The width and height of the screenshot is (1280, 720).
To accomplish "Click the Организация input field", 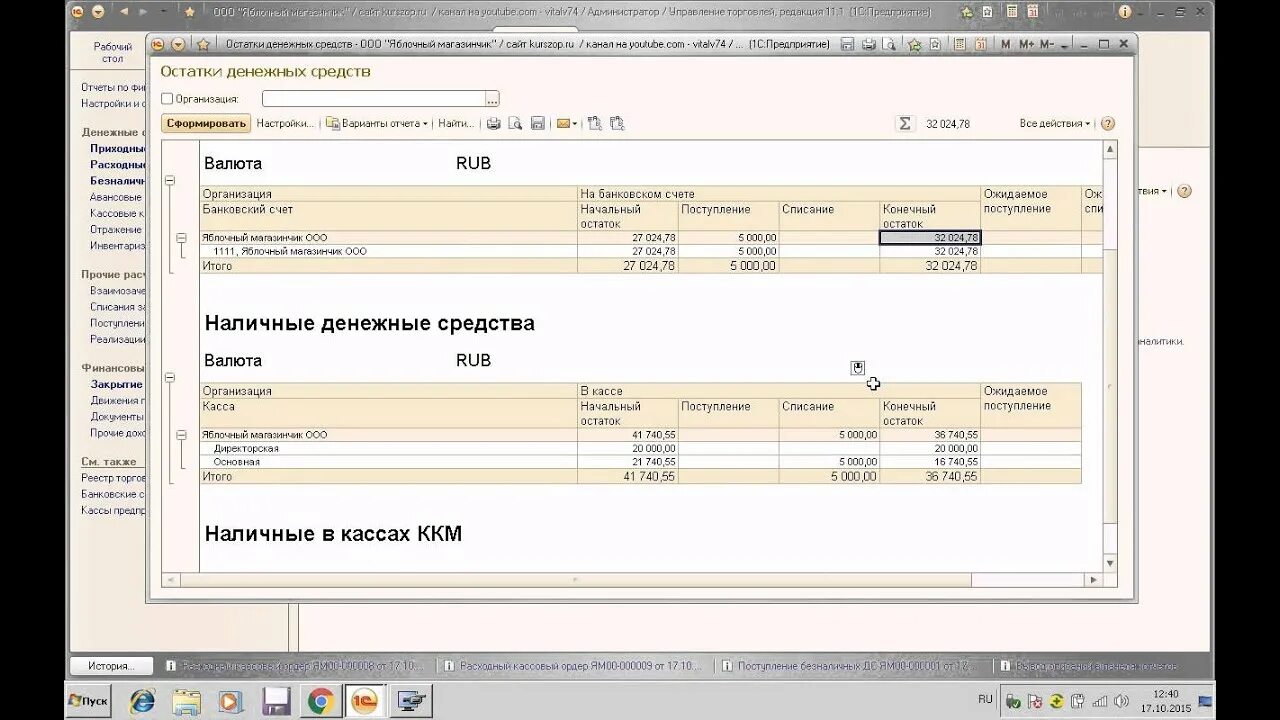I will (x=373, y=99).
